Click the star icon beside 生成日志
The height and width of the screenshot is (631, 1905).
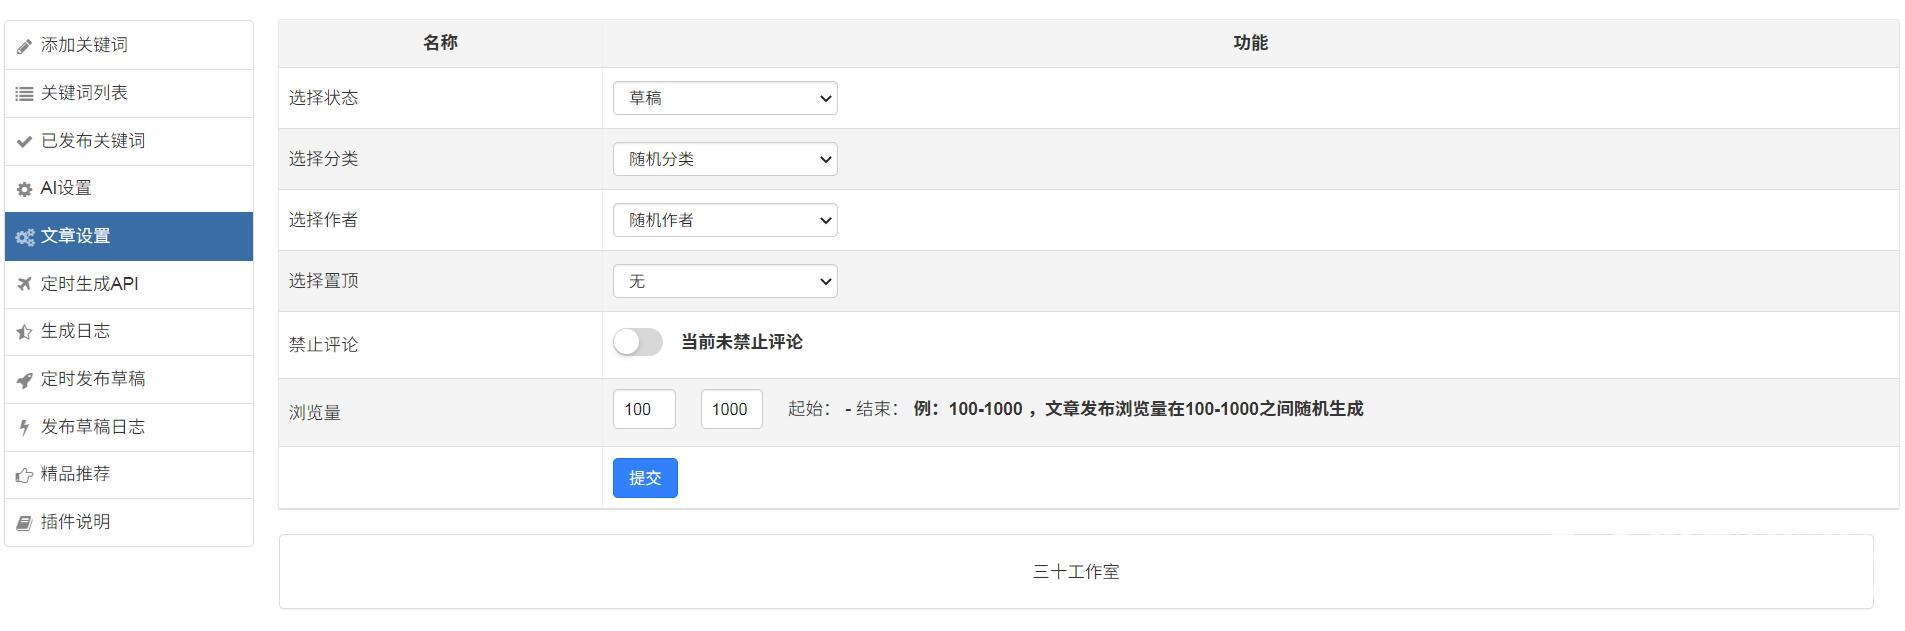(24, 332)
